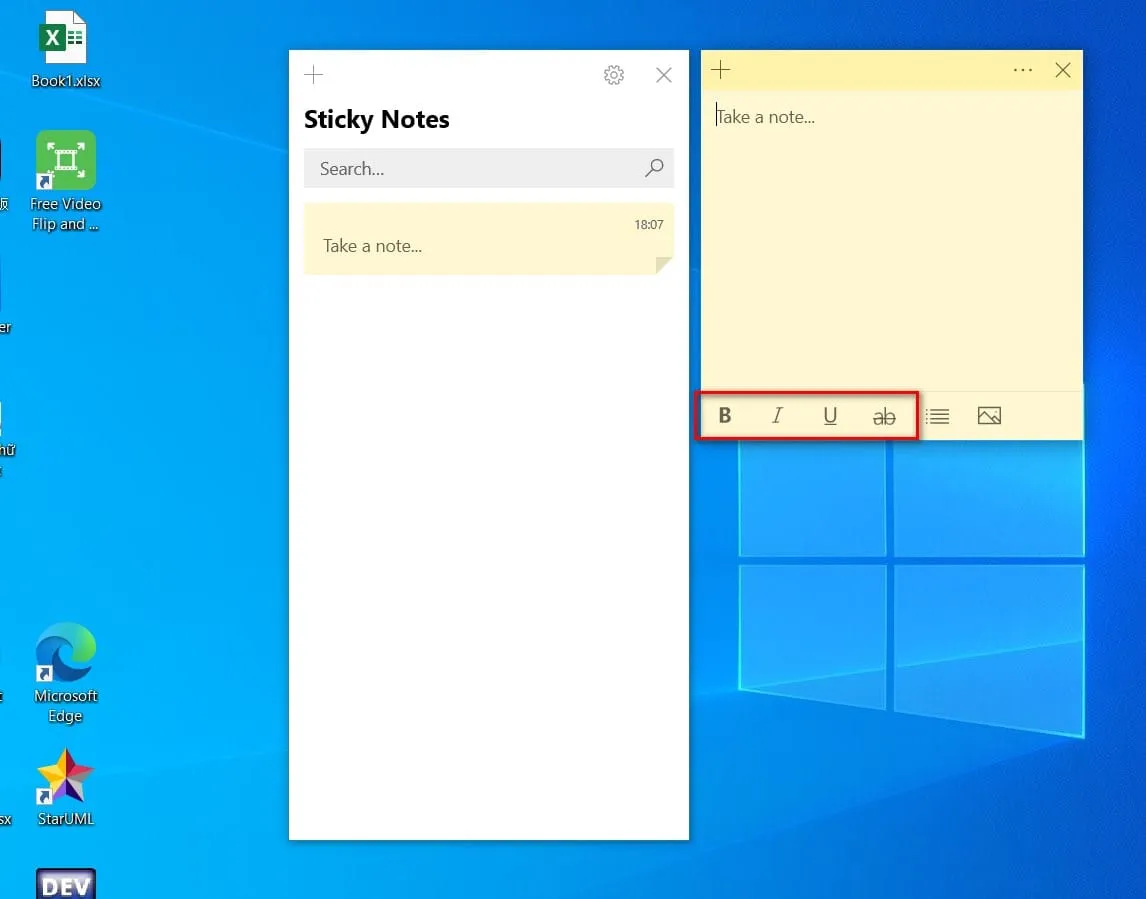Add new note from Sticky Notes list

pos(314,75)
